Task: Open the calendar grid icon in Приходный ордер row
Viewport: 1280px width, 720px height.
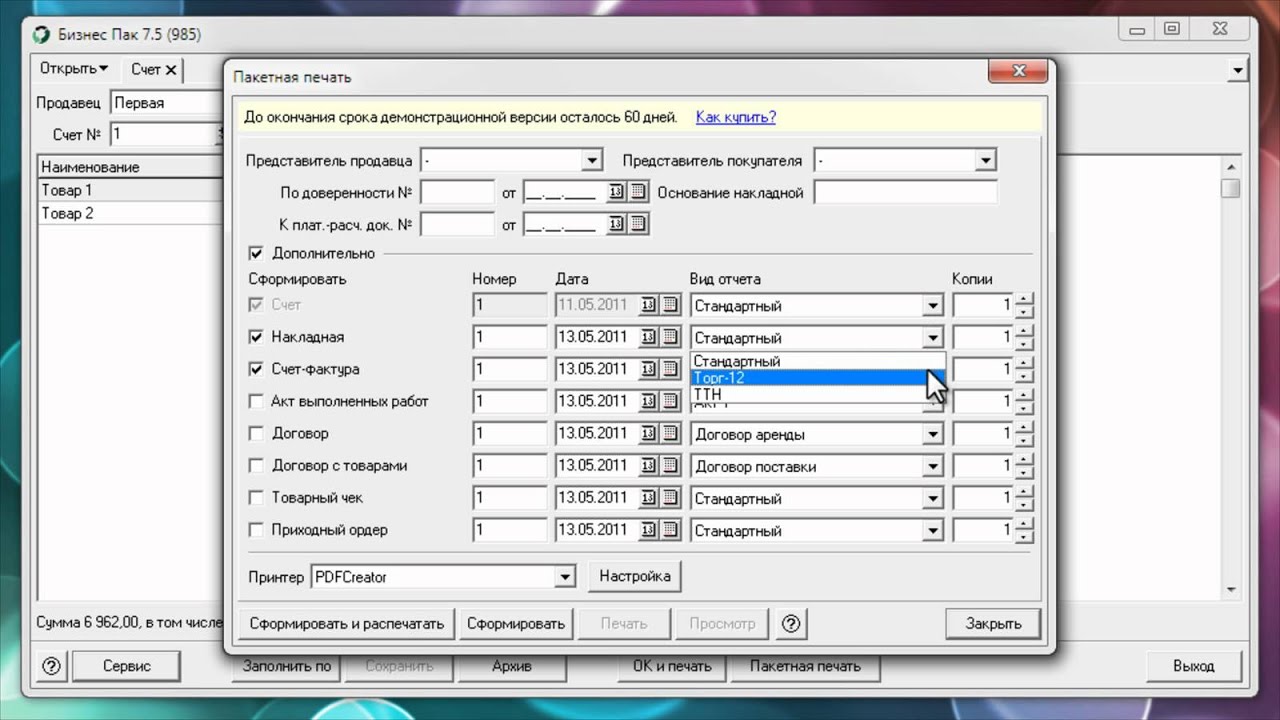Action: (x=669, y=529)
